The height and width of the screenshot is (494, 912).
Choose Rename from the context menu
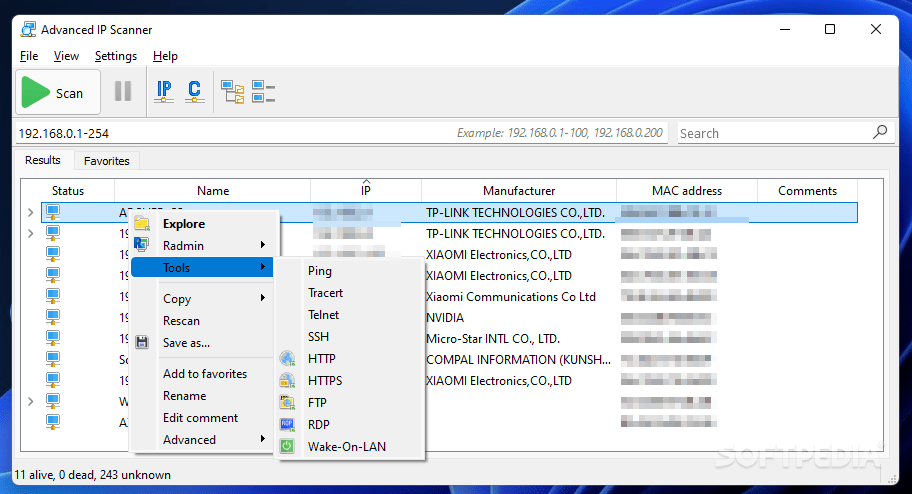pyautogui.click(x=202, y=395)
